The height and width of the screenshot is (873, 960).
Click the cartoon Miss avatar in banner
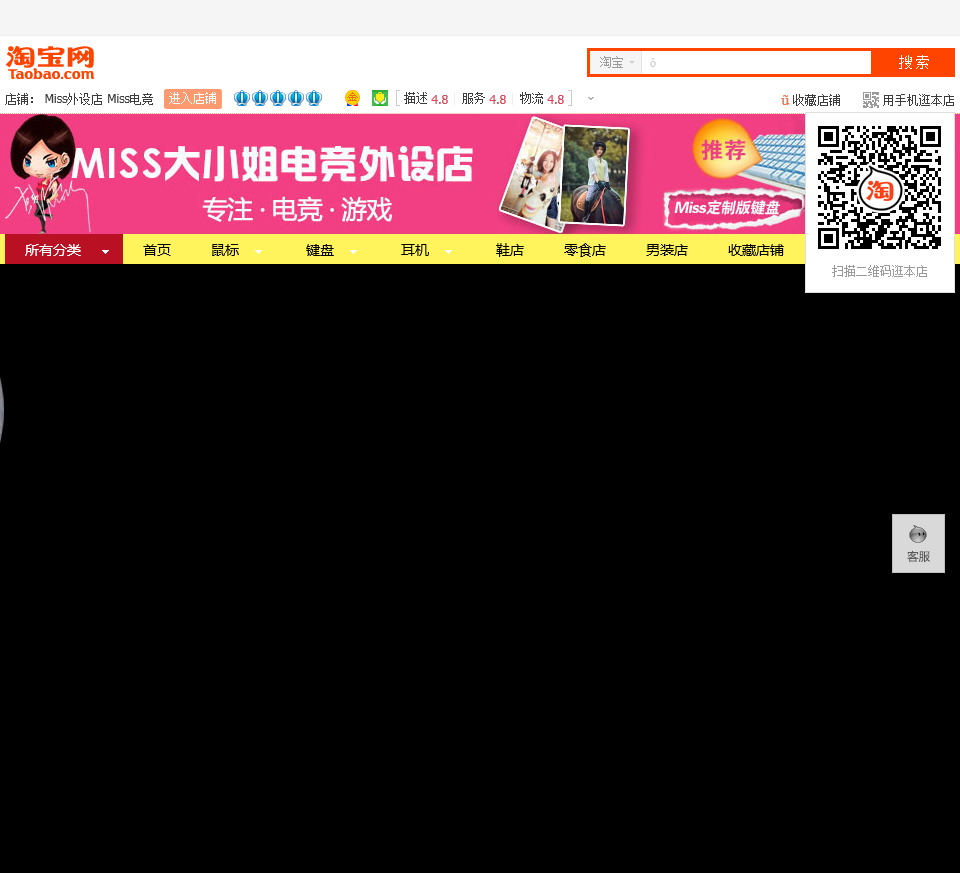pyautogui.click(x=42, y=173)
